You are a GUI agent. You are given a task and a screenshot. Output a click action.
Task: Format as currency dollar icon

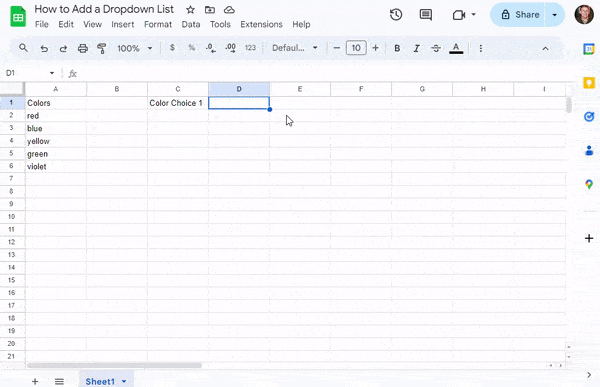pos(172,48)
